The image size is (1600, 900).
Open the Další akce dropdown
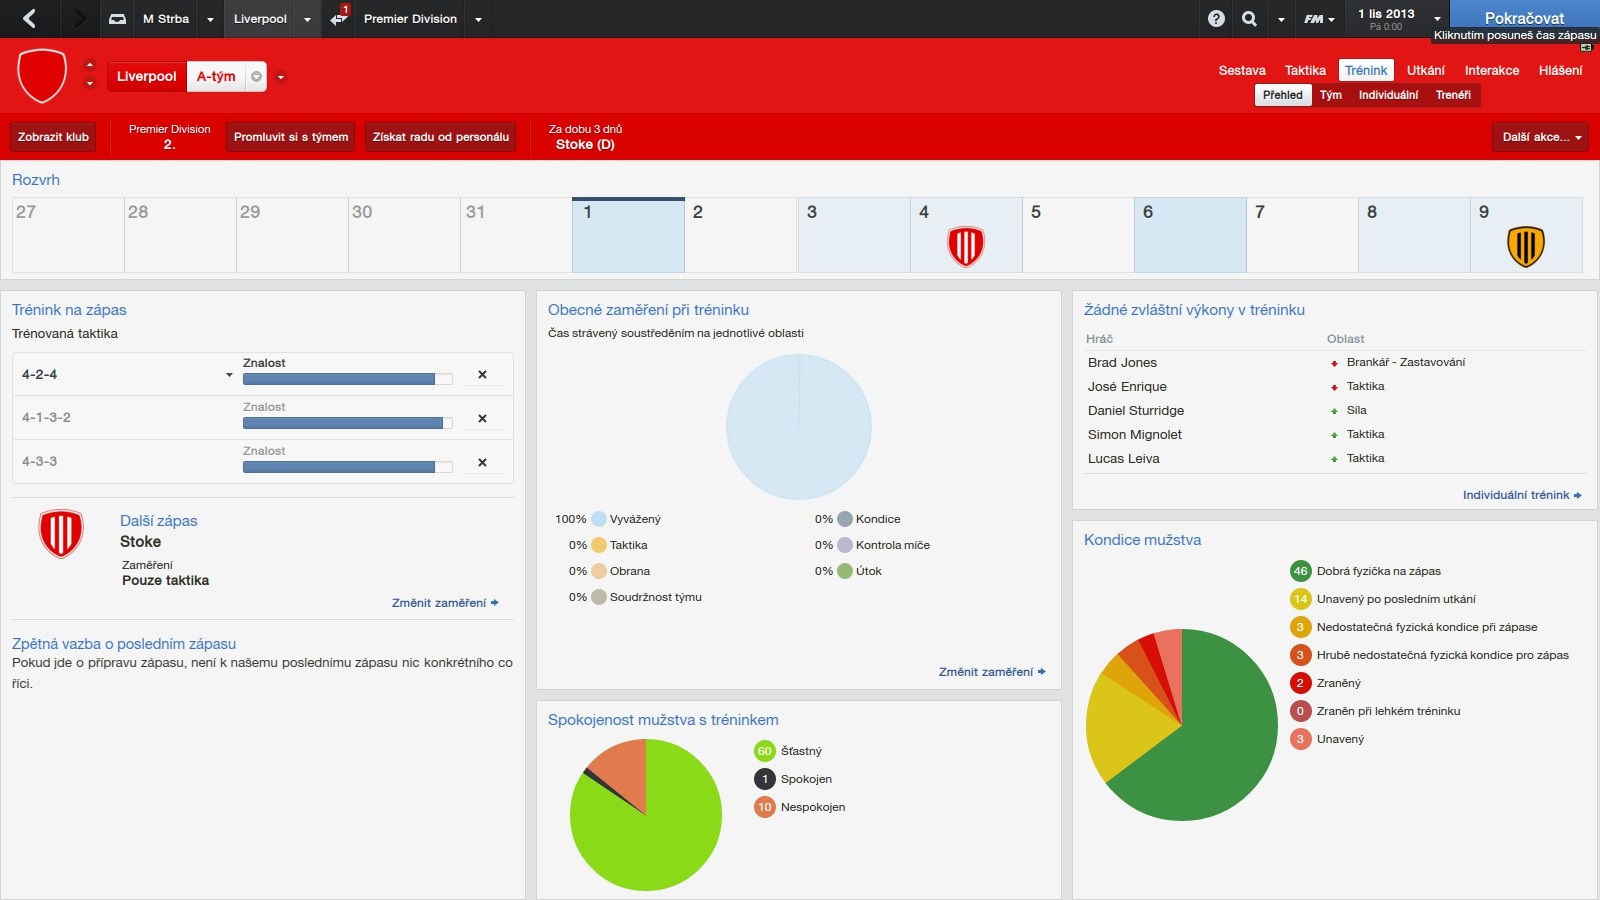coord(1541,137)
